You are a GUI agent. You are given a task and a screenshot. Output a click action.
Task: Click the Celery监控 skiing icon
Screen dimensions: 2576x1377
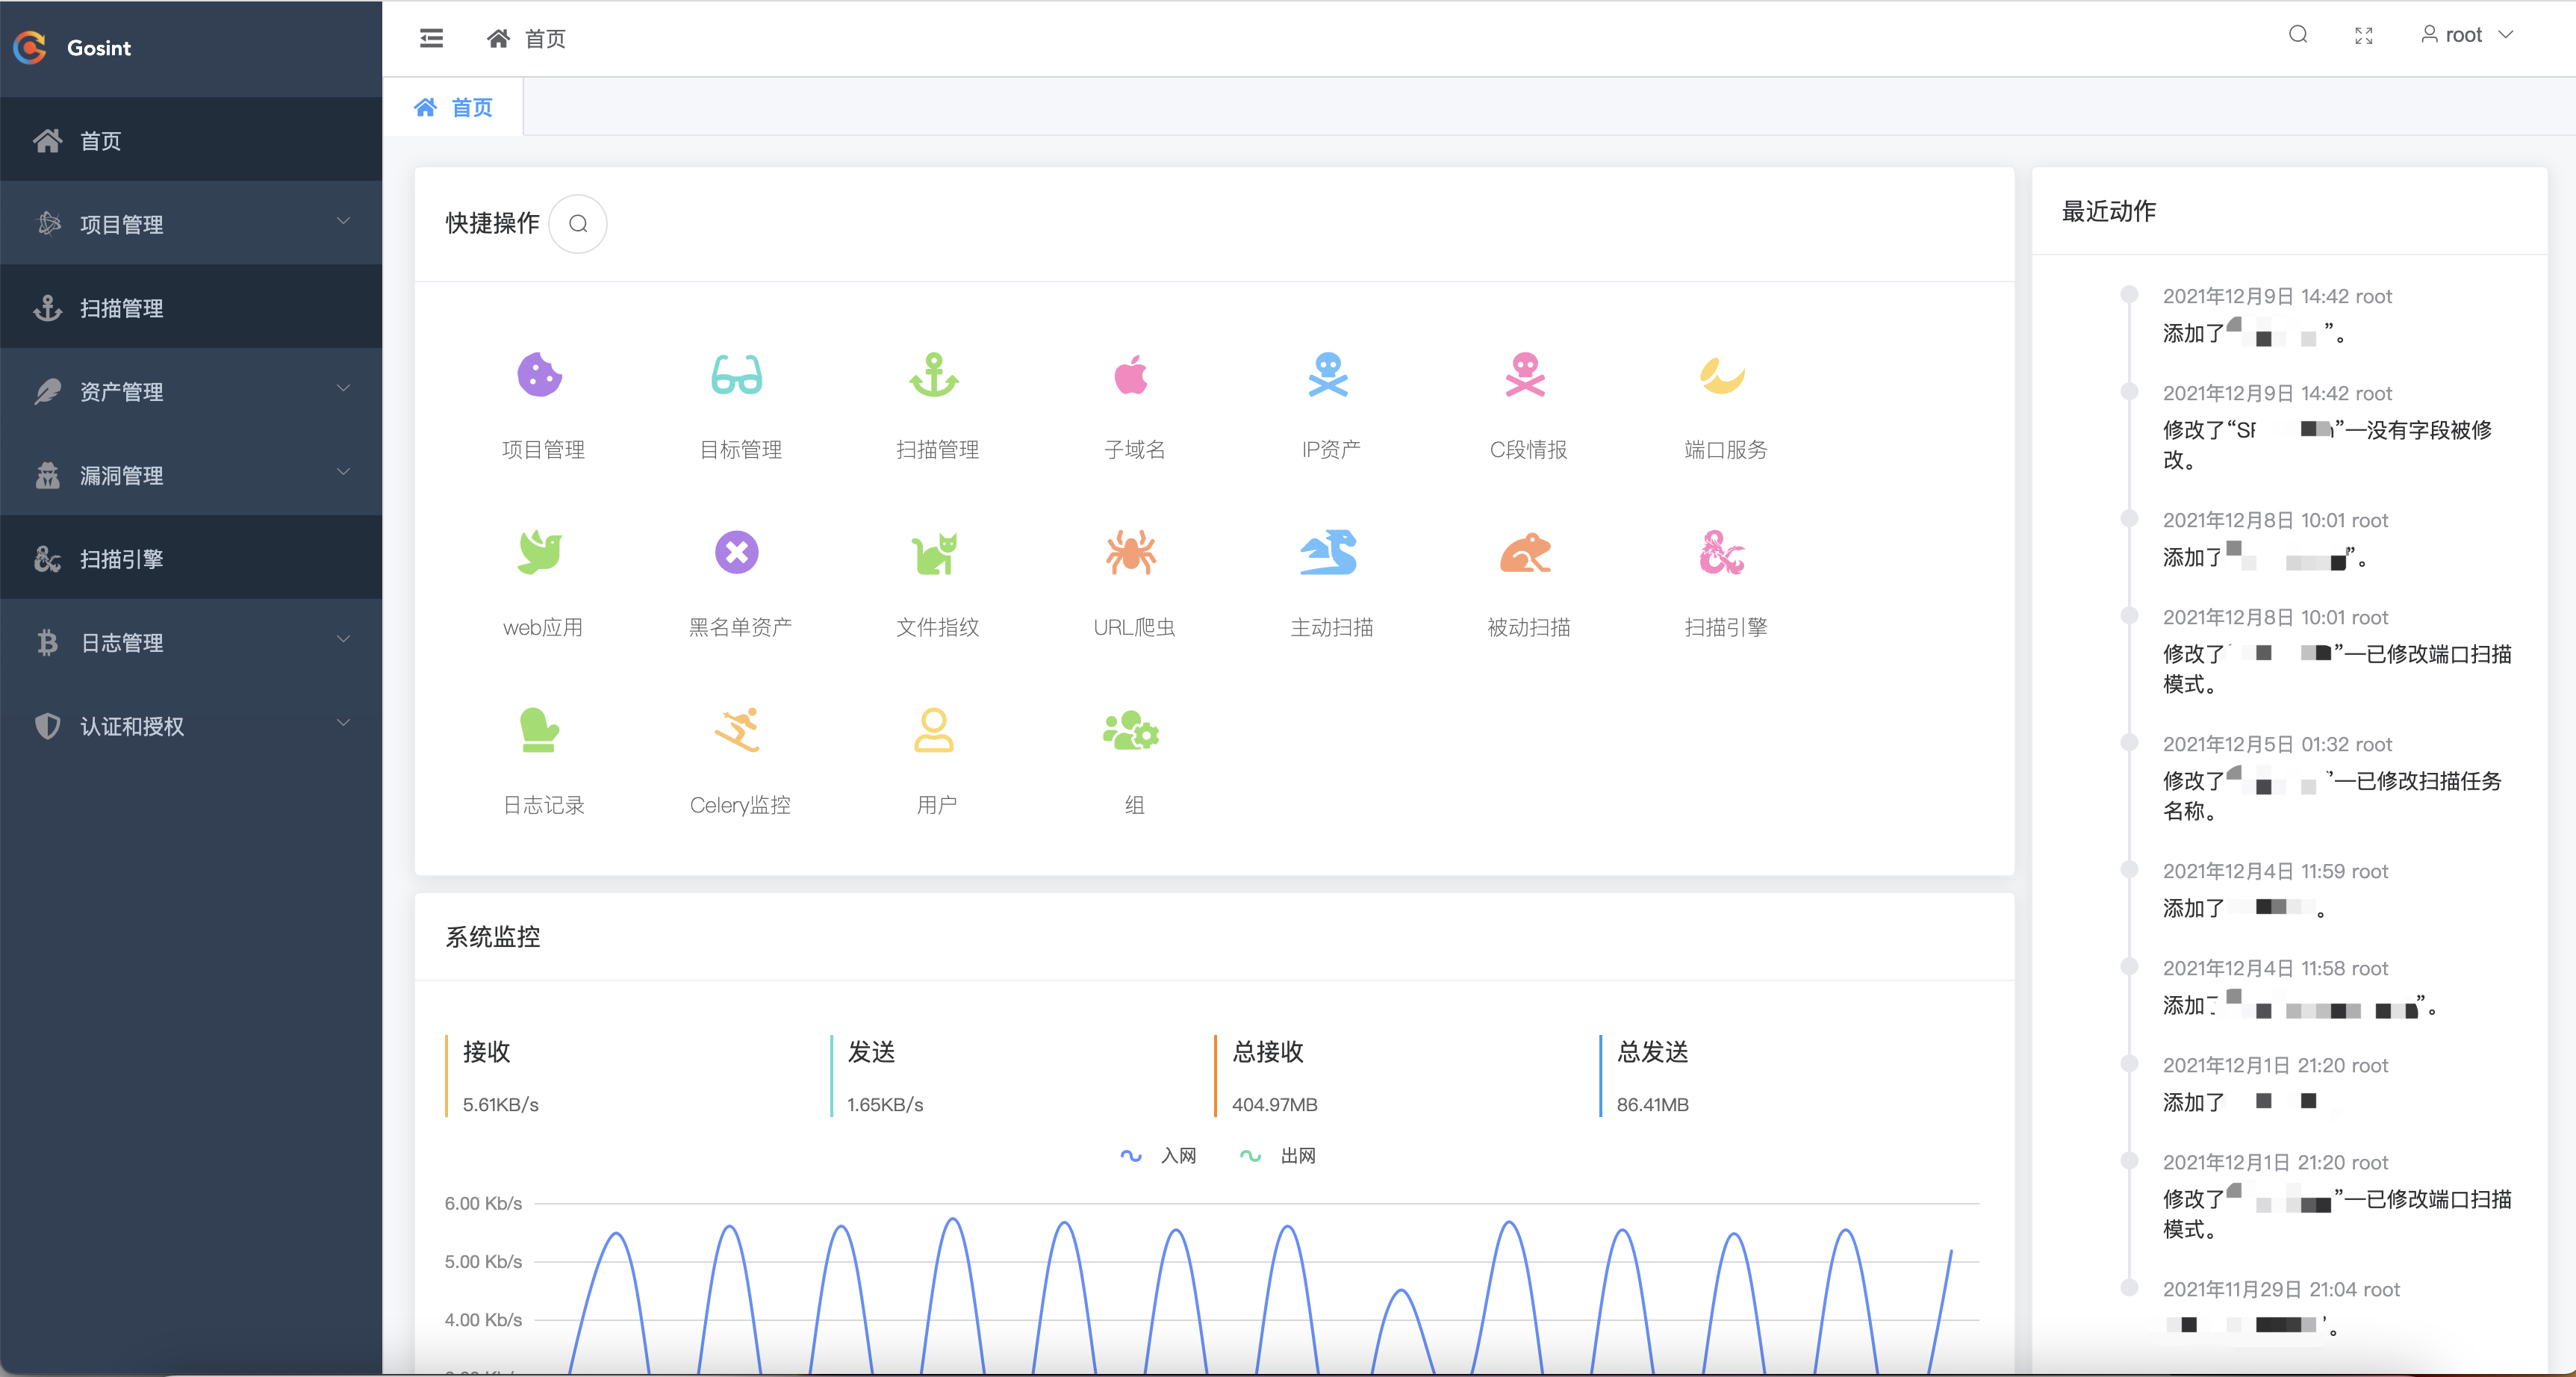(737, 731)
